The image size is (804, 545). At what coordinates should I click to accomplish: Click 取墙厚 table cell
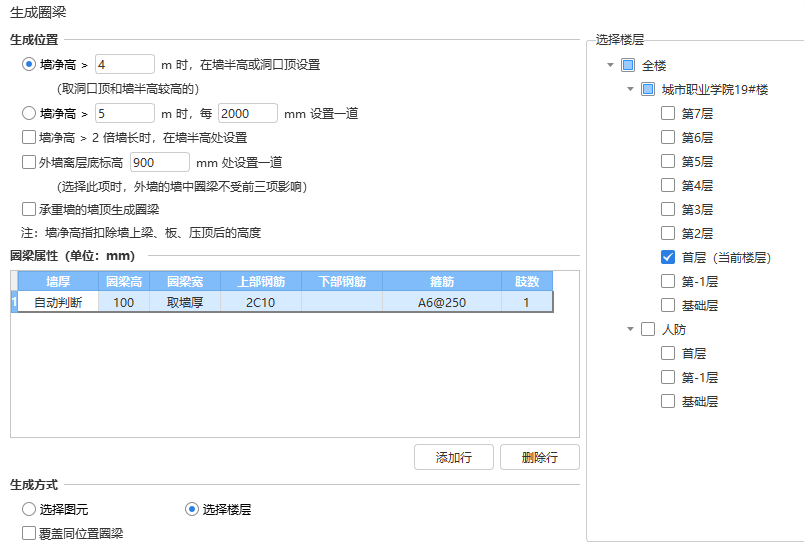(x=185, y=302)
